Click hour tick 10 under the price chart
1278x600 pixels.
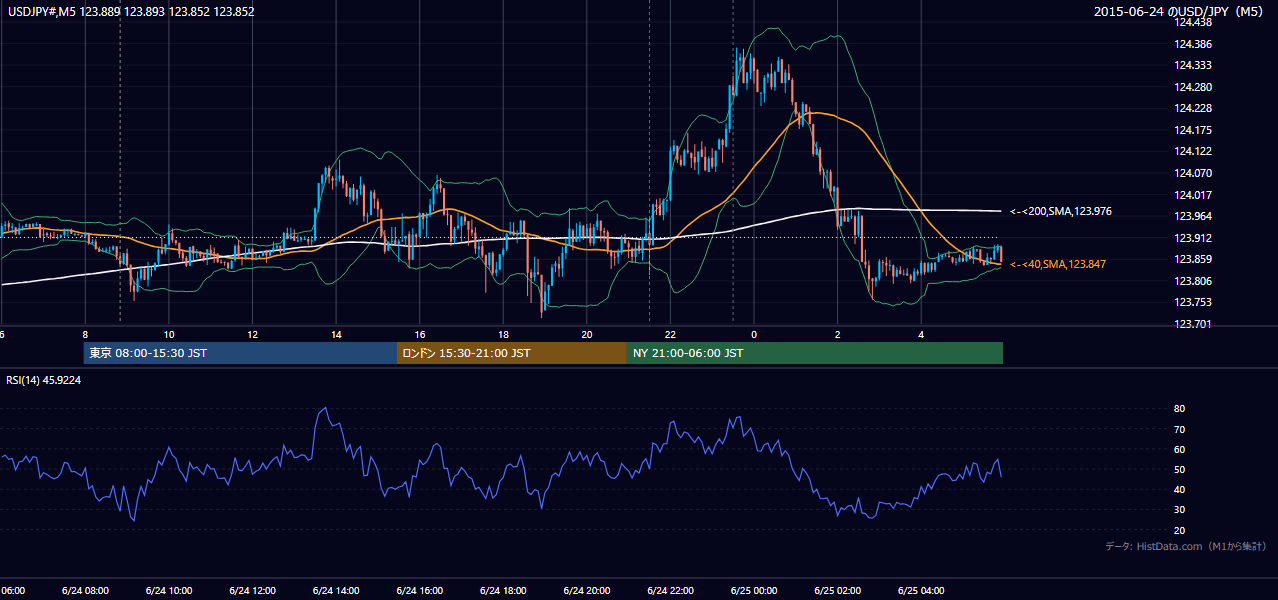click(169, 334)
